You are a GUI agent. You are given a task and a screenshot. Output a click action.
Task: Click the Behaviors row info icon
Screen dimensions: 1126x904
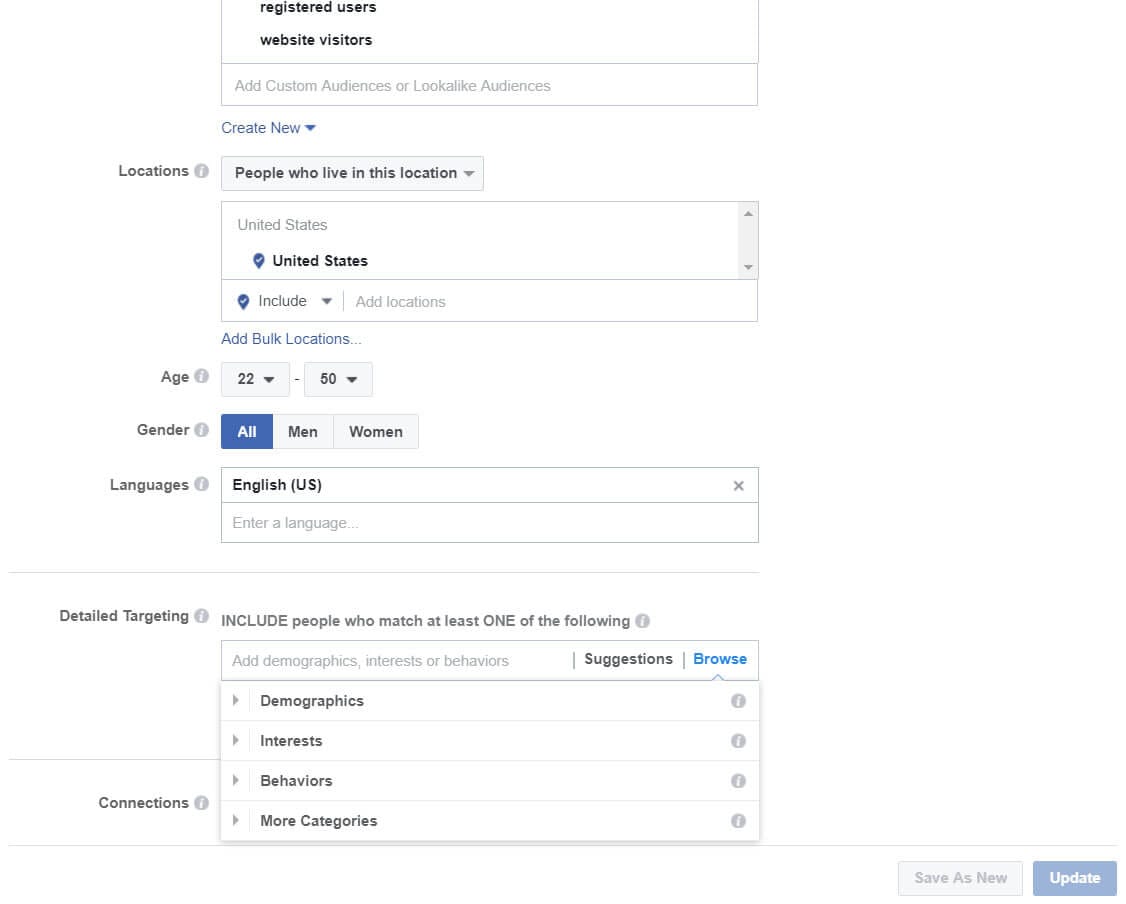[738, 781]
